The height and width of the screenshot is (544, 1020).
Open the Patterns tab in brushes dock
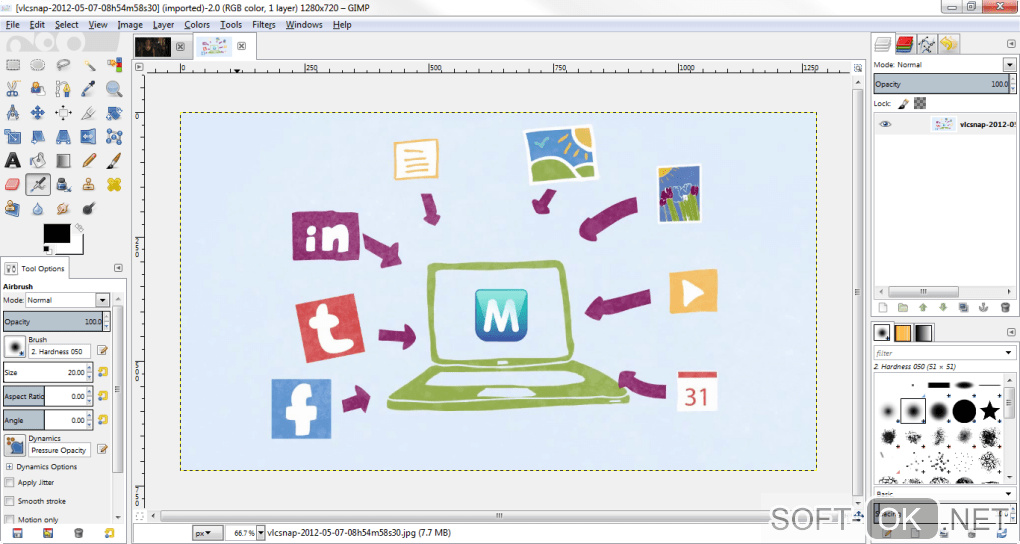[x=903, y=333]
